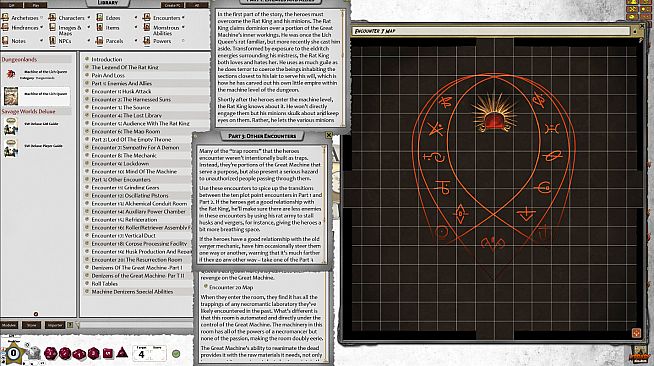Open the Store button
This screenshot has width=654, height=366.
click(x=32, y=325)
